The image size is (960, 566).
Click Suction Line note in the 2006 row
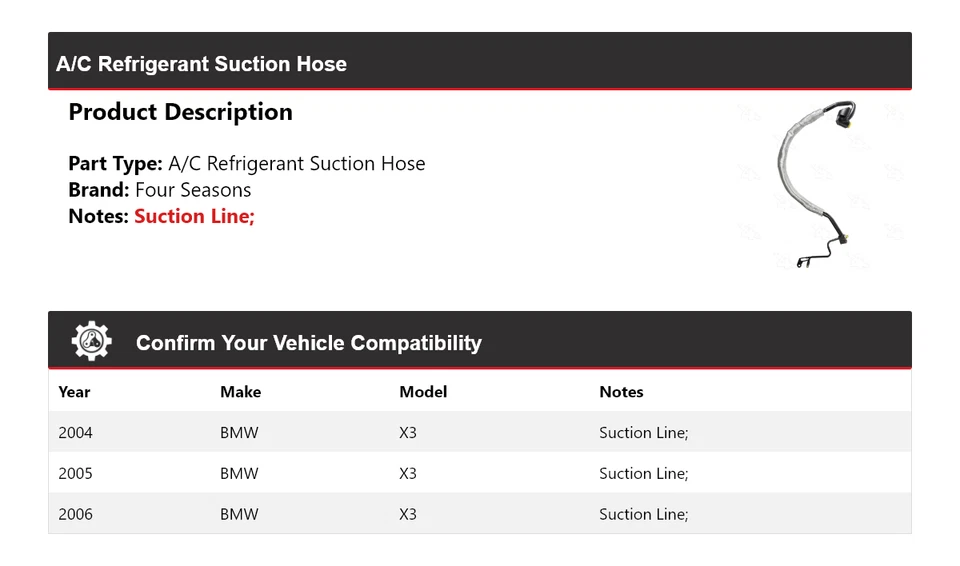(643, 514)
